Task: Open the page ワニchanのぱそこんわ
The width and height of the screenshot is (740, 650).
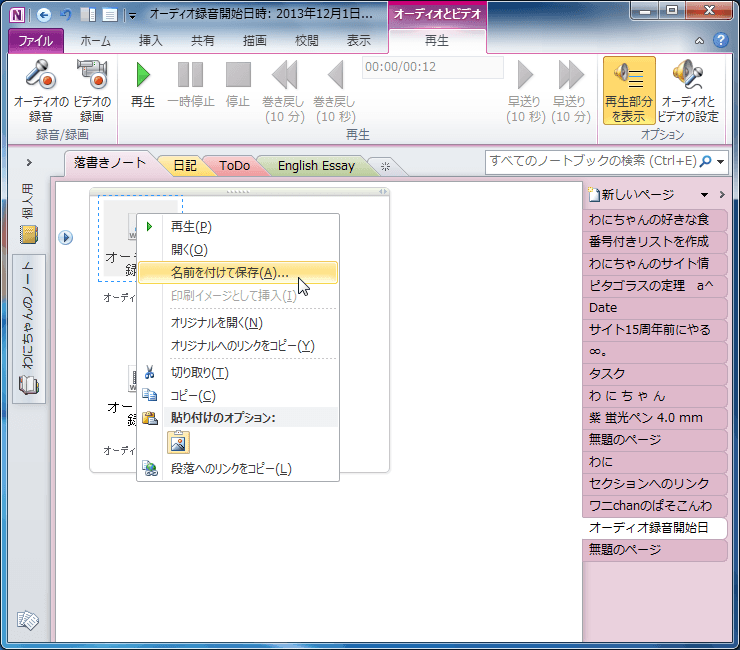Action: [x=655, y=506]
